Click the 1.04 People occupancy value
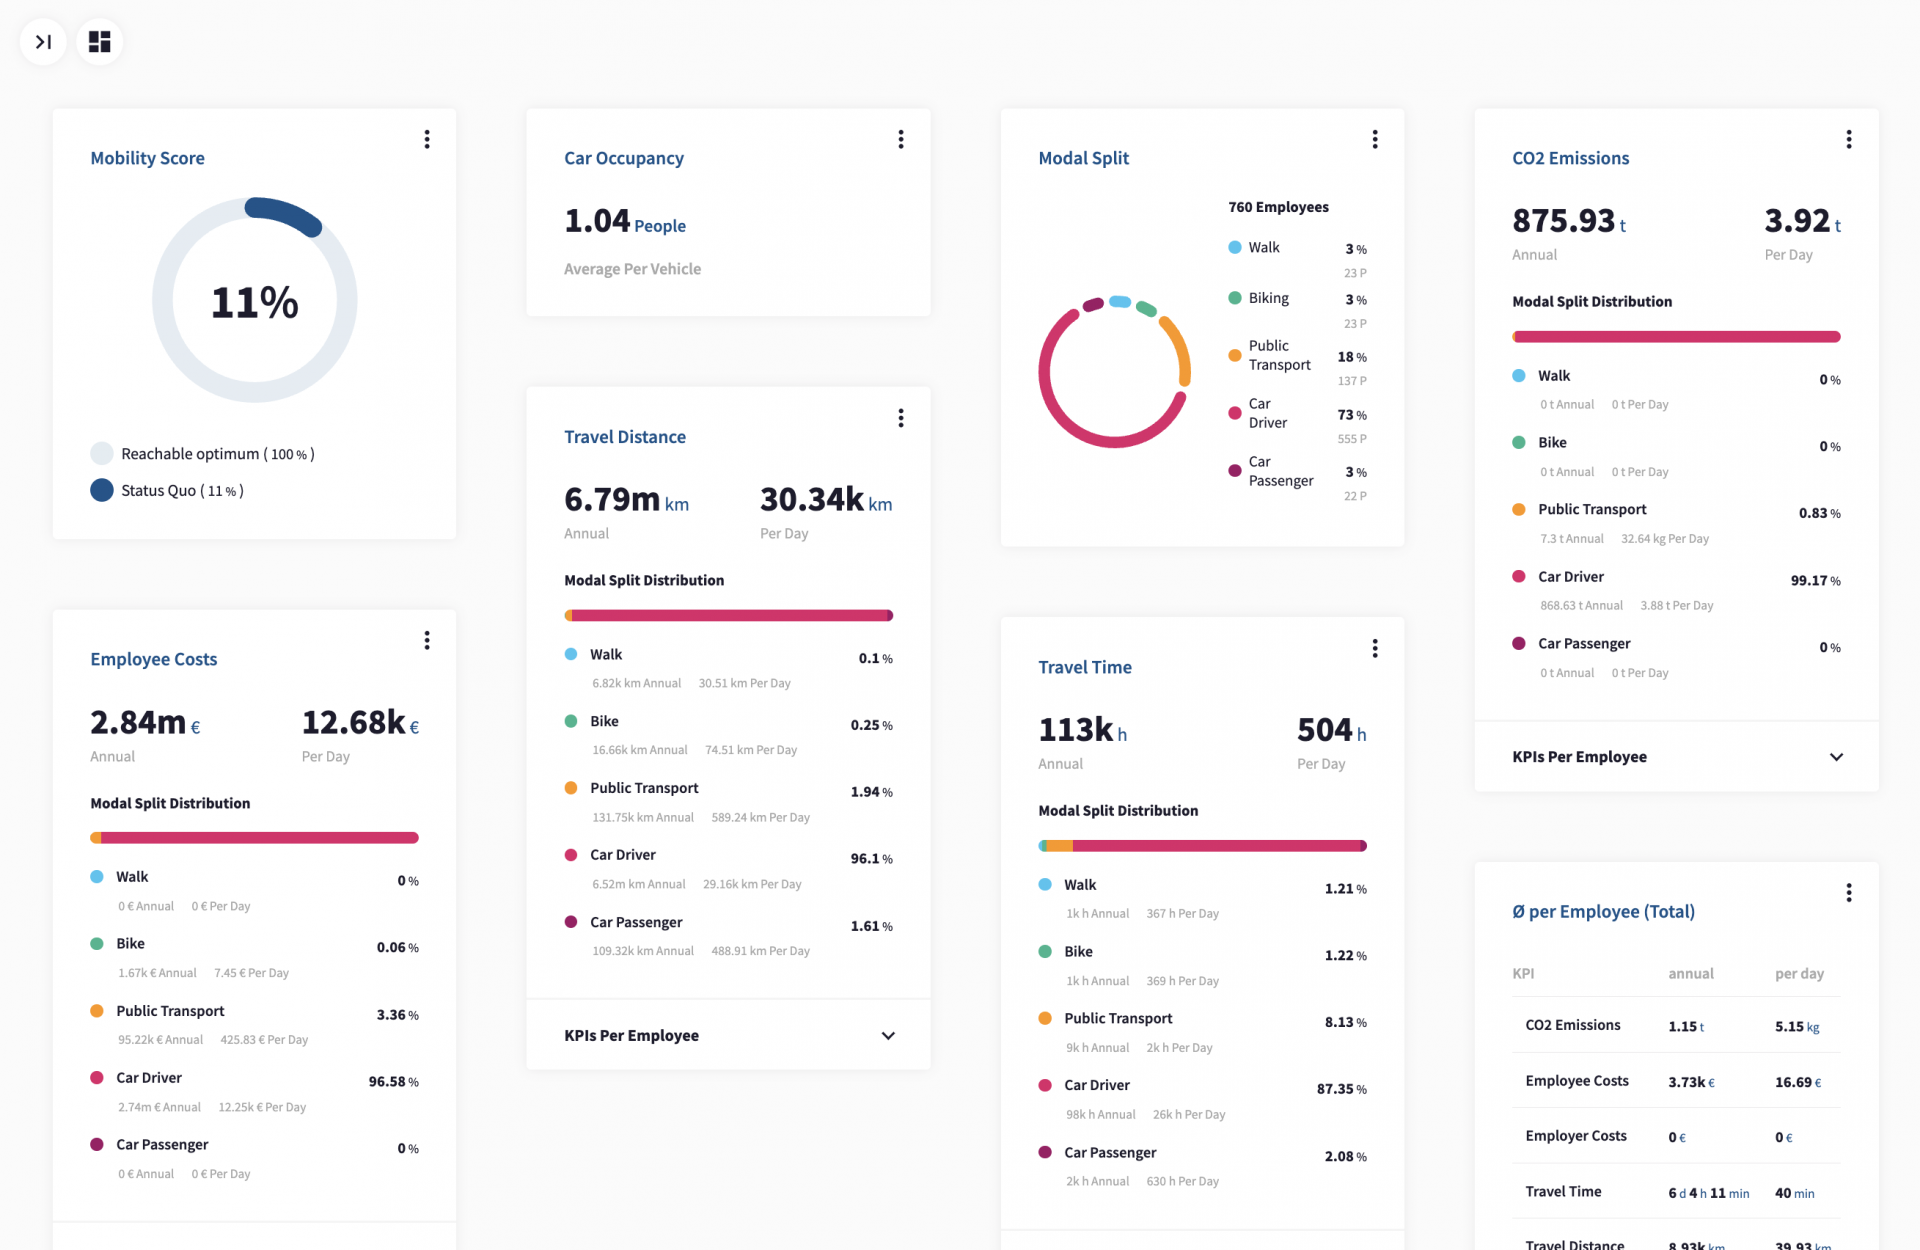The width and height of the screenshot is (1920, 1250). (625, 221)
